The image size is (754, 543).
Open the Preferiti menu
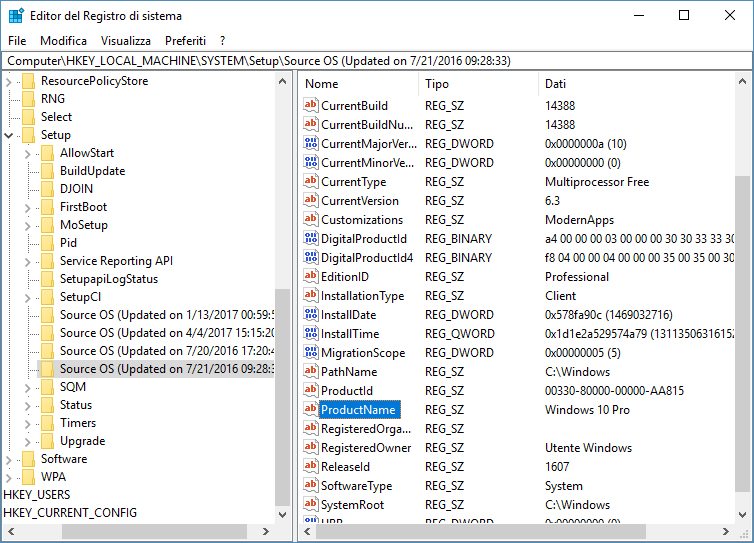coord(185,40)
